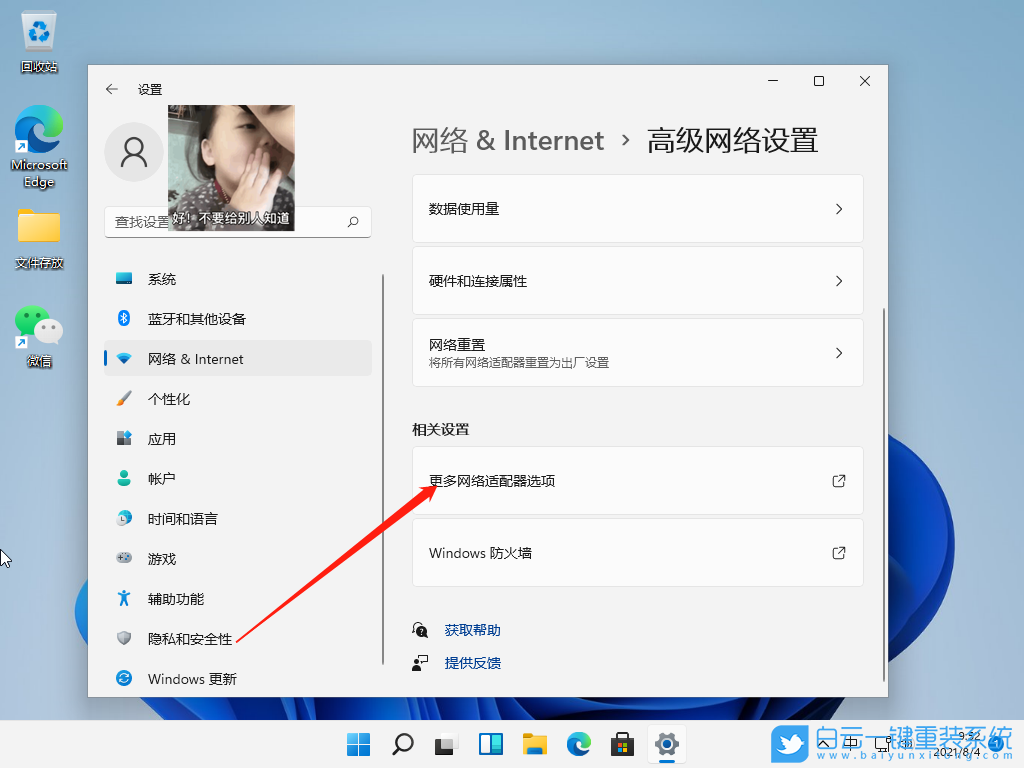Image resolution: width=1024 pixels, height=768 pixels.
Task: Expand the 网络重置 section
Action: (x=637, y=352)
